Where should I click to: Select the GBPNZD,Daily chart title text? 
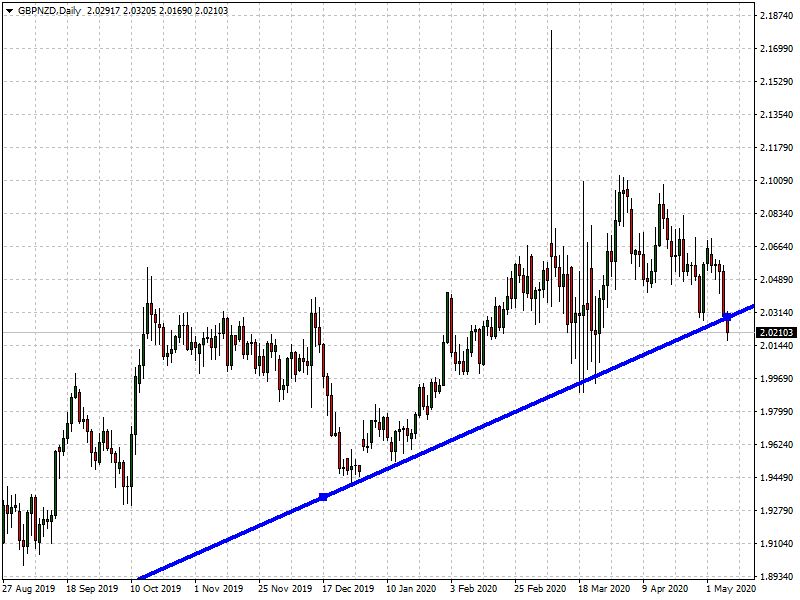(49, 10)
